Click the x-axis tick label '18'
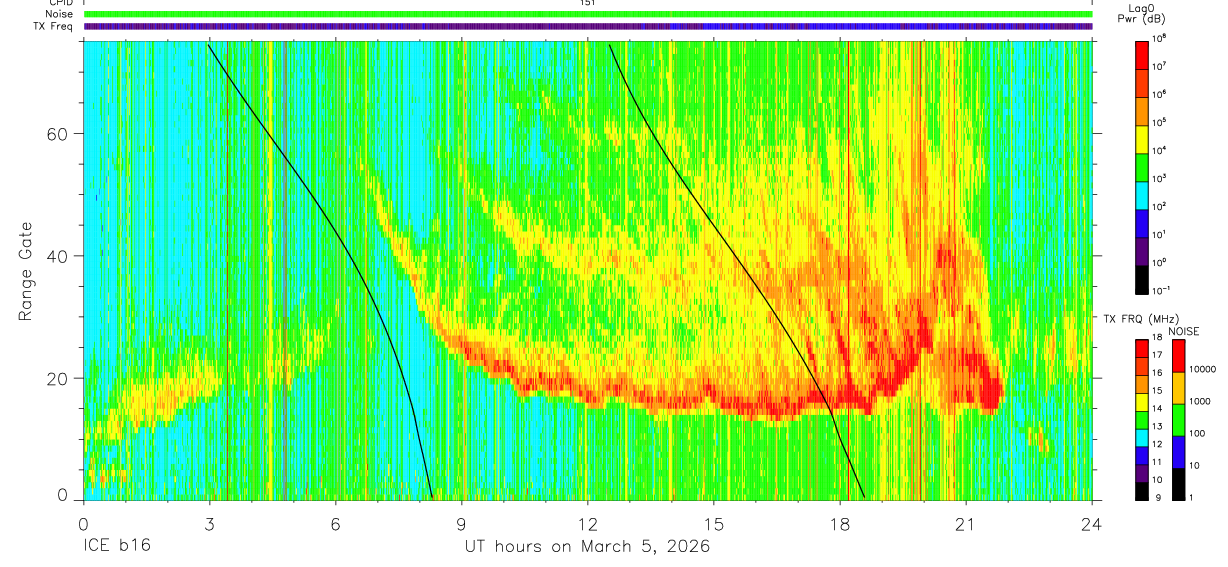This screenshot has height=567, width=1228. click(840, 523)
